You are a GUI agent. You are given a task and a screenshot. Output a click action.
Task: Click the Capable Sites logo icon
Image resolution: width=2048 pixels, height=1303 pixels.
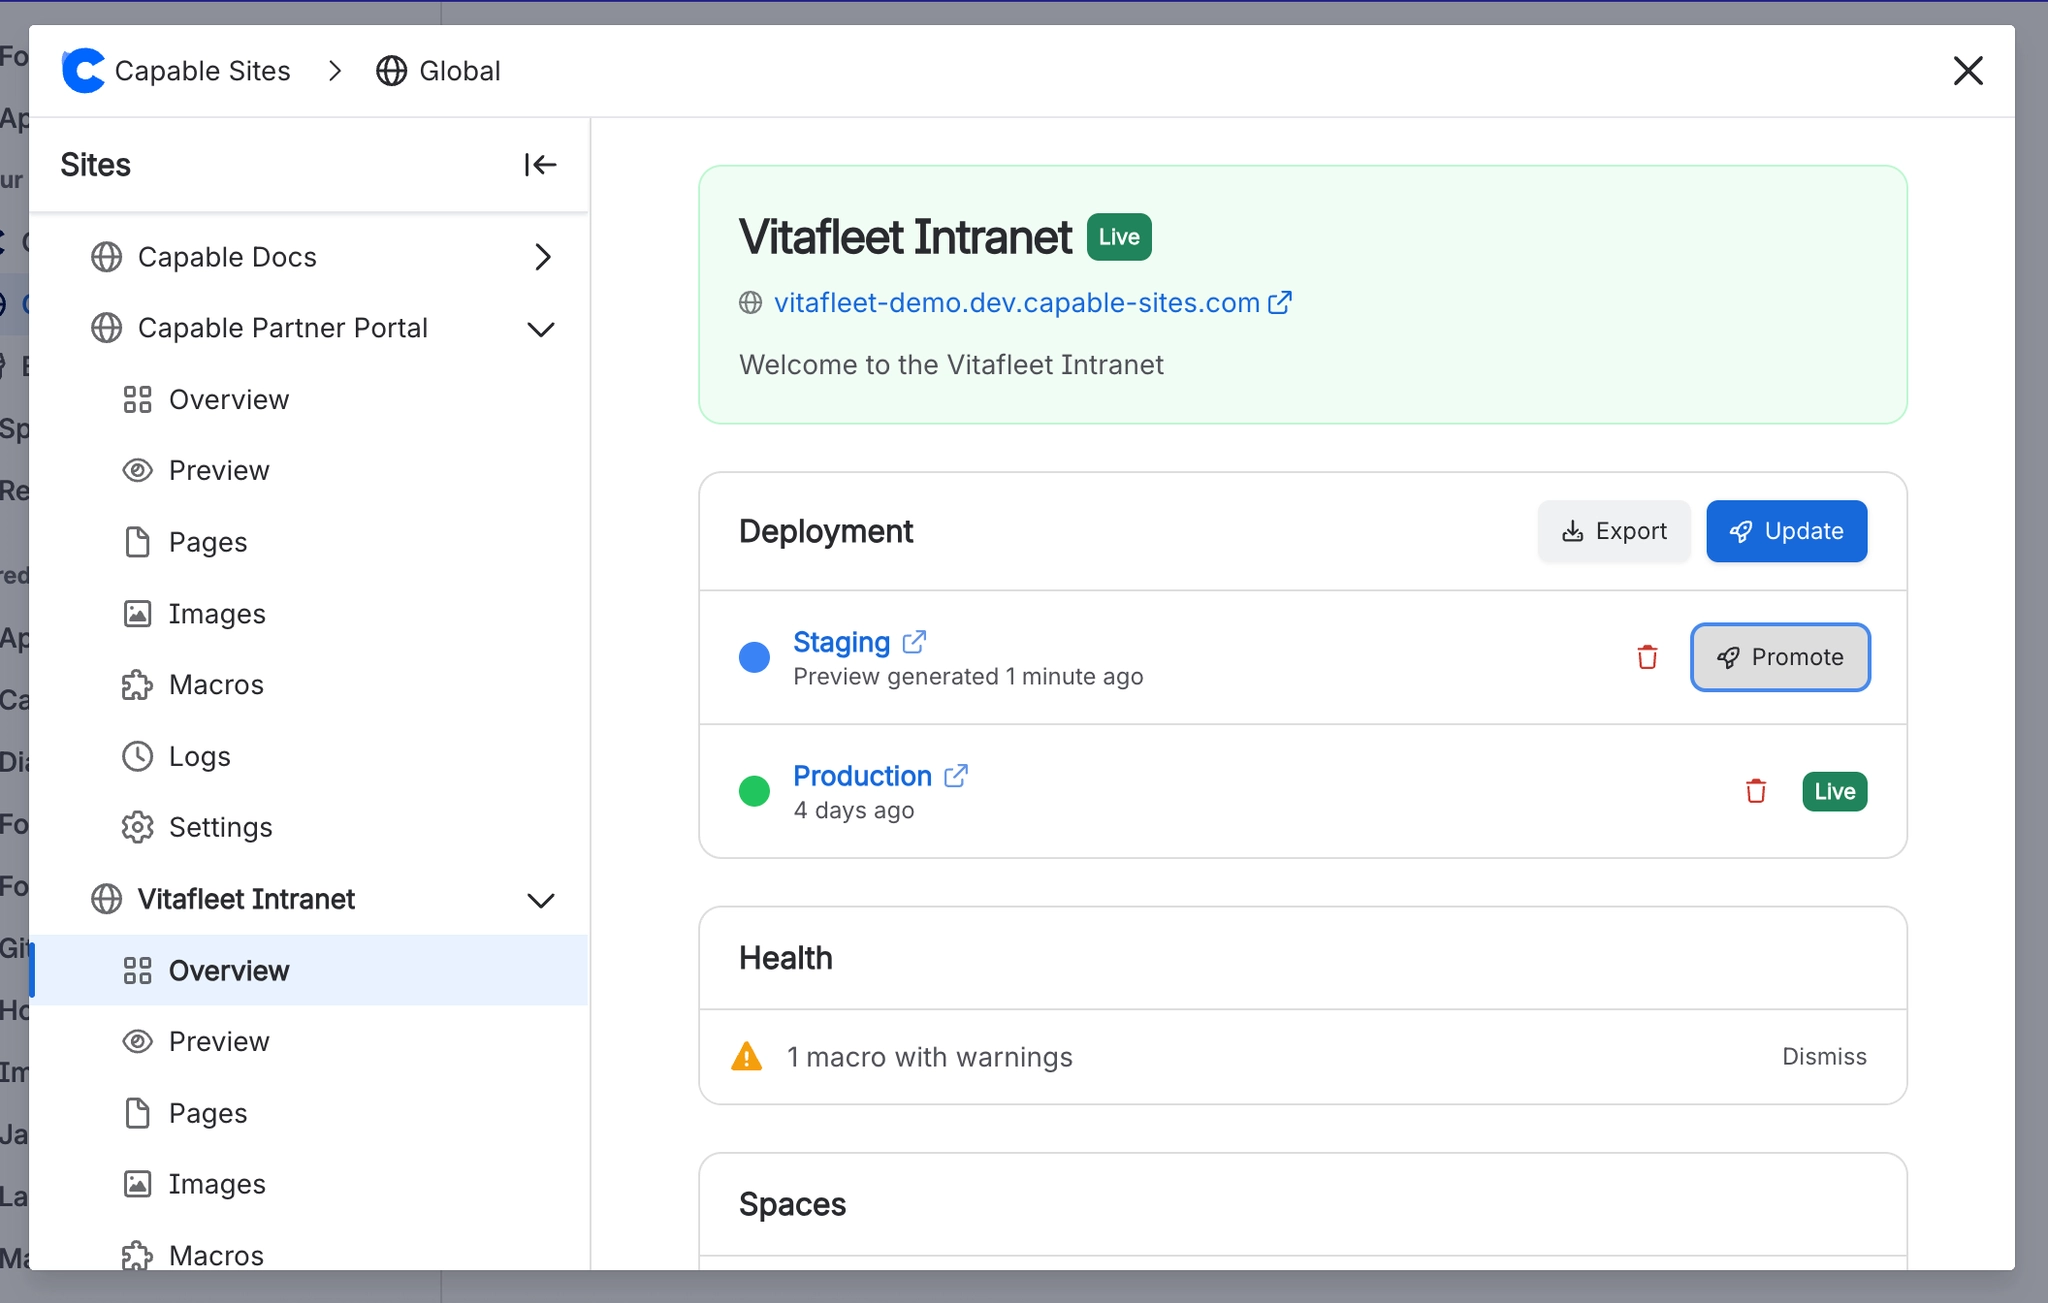point(83,71)
